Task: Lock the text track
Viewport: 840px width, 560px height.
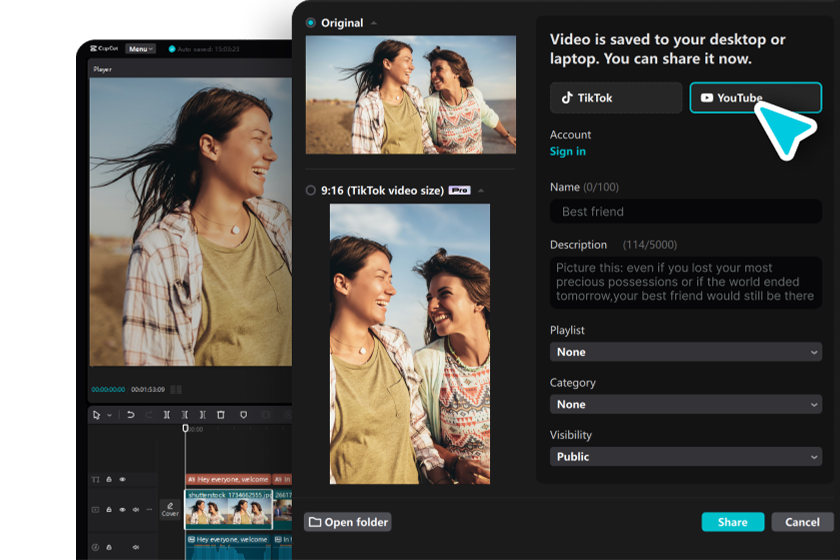Action: (109, 480)
